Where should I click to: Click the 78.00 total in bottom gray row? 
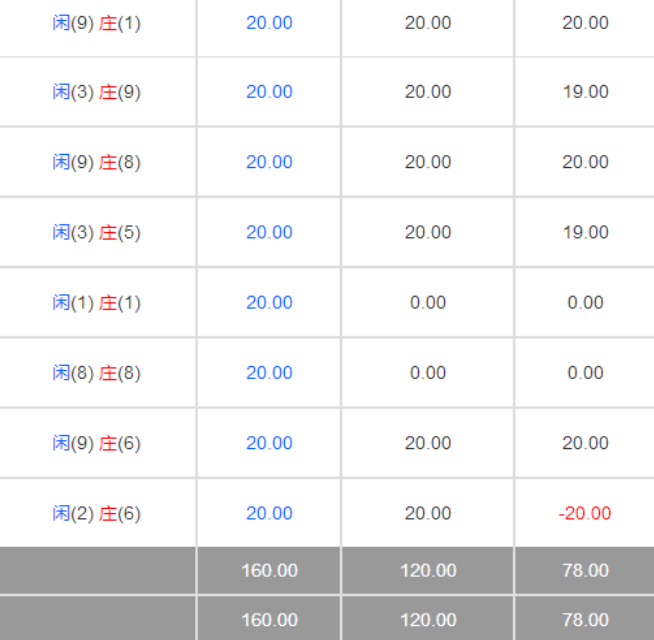585,619
